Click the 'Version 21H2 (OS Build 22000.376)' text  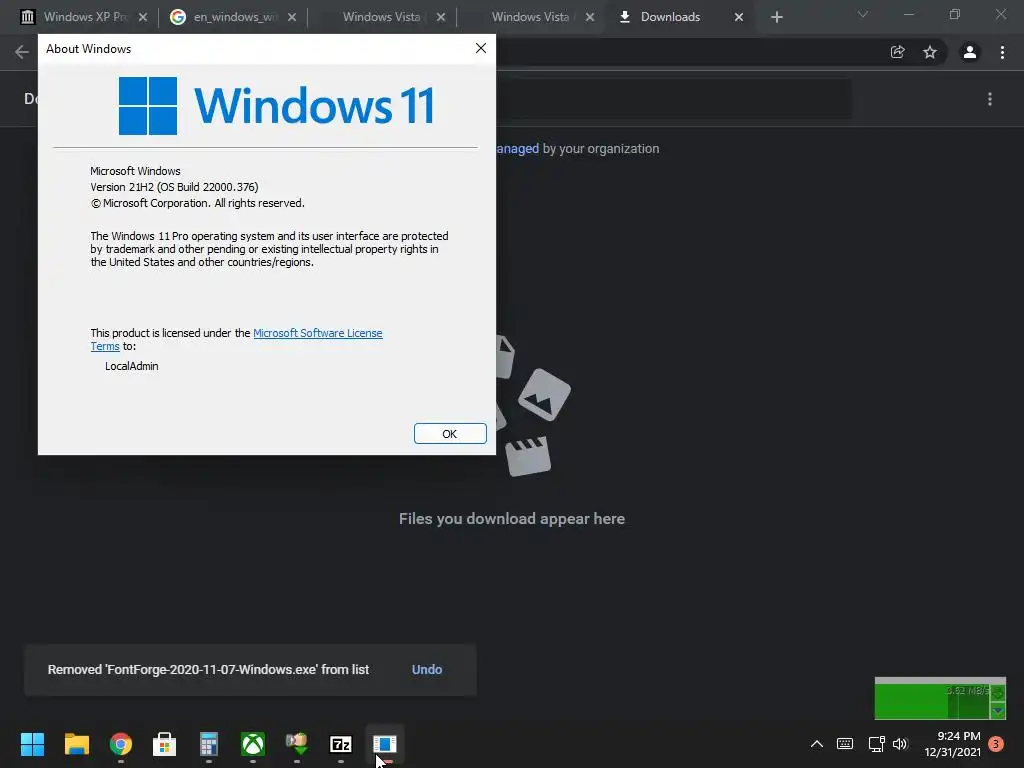tap(174, 187)
